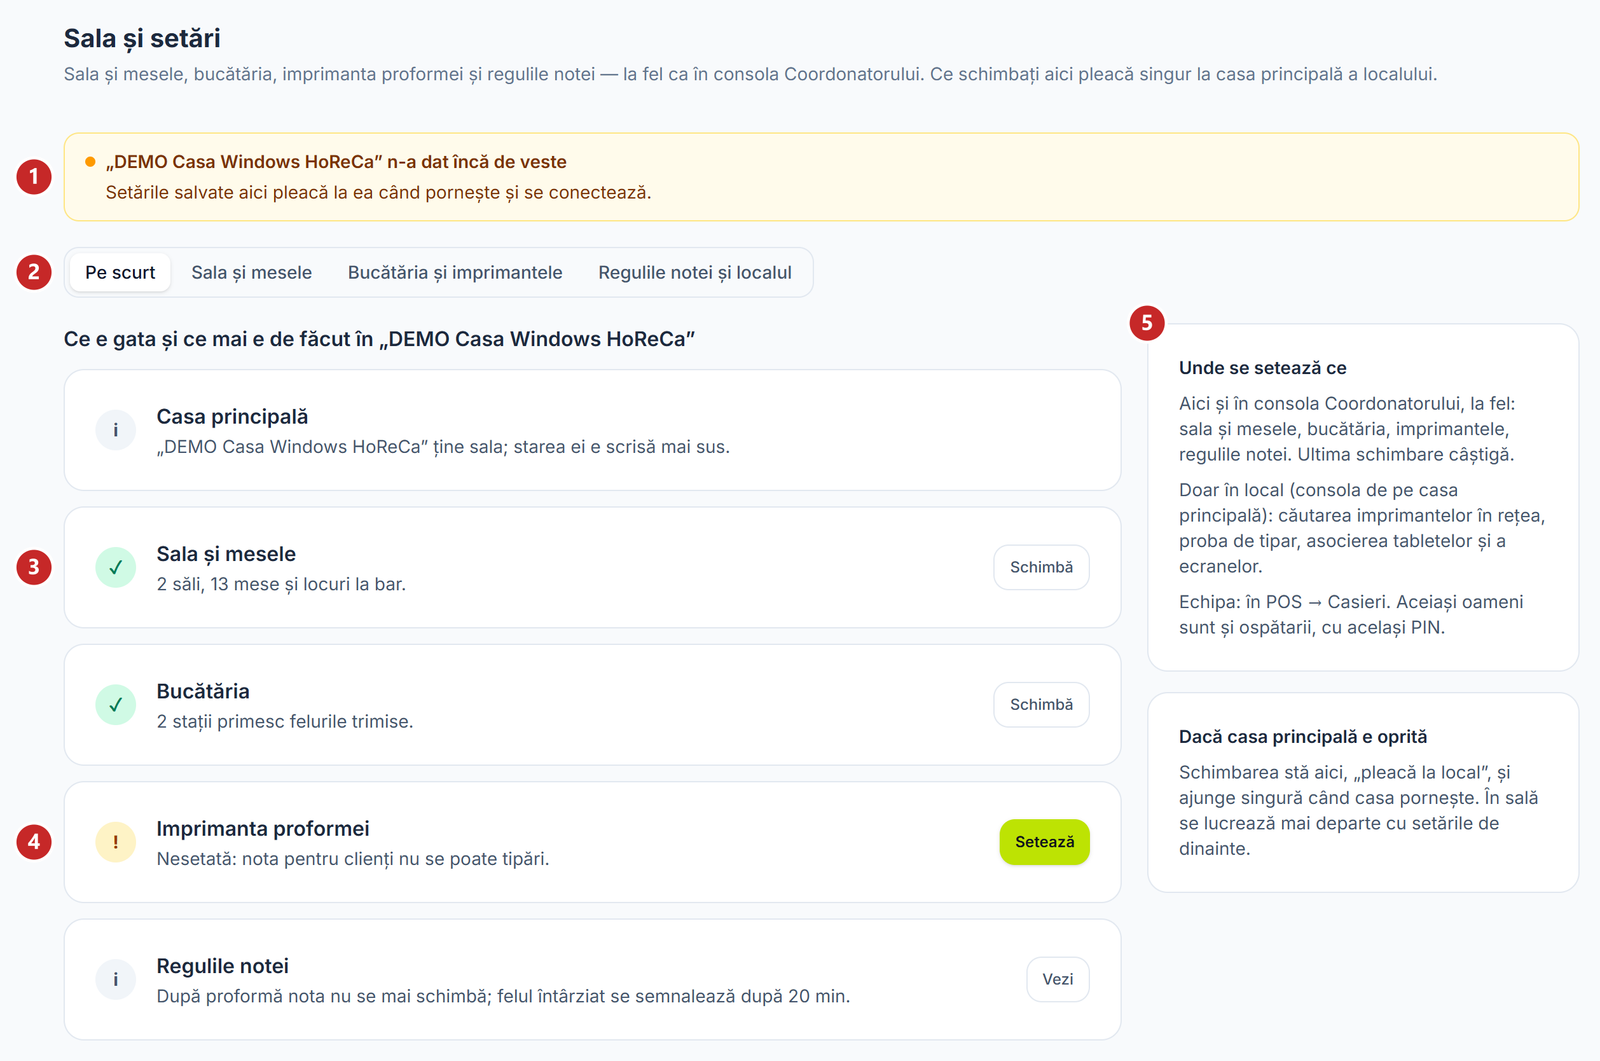Click the info icon beside Casa principală

click(x=116, y=430)
